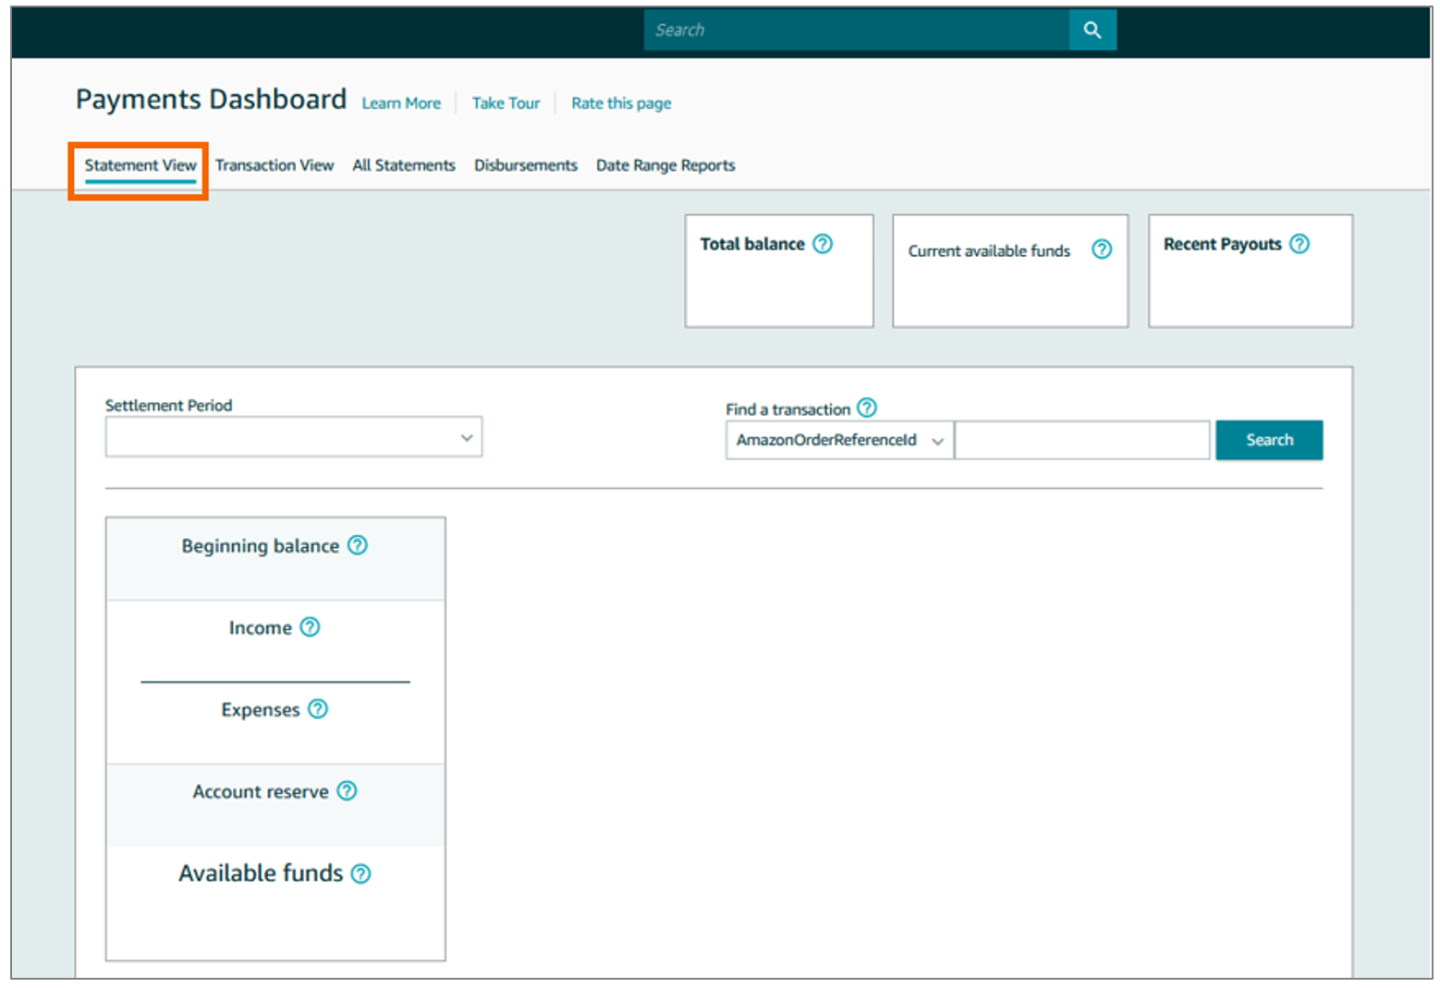
Task: Open the Expenses help tooltip icon
Action: click(317, 709)
